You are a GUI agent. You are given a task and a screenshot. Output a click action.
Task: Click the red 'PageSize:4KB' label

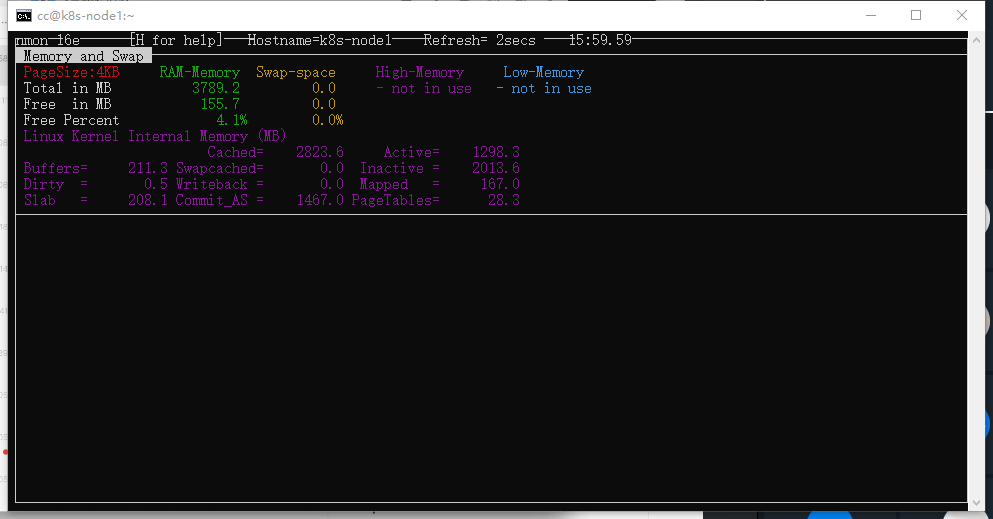pos(71,72)
